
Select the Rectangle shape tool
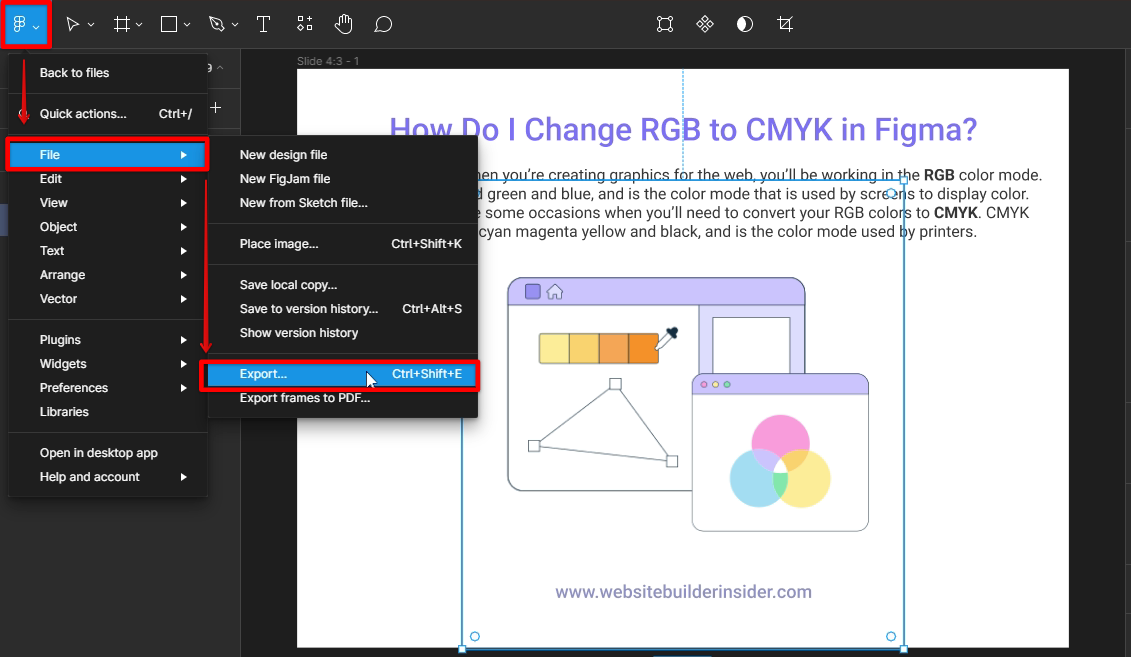(169, 25)
